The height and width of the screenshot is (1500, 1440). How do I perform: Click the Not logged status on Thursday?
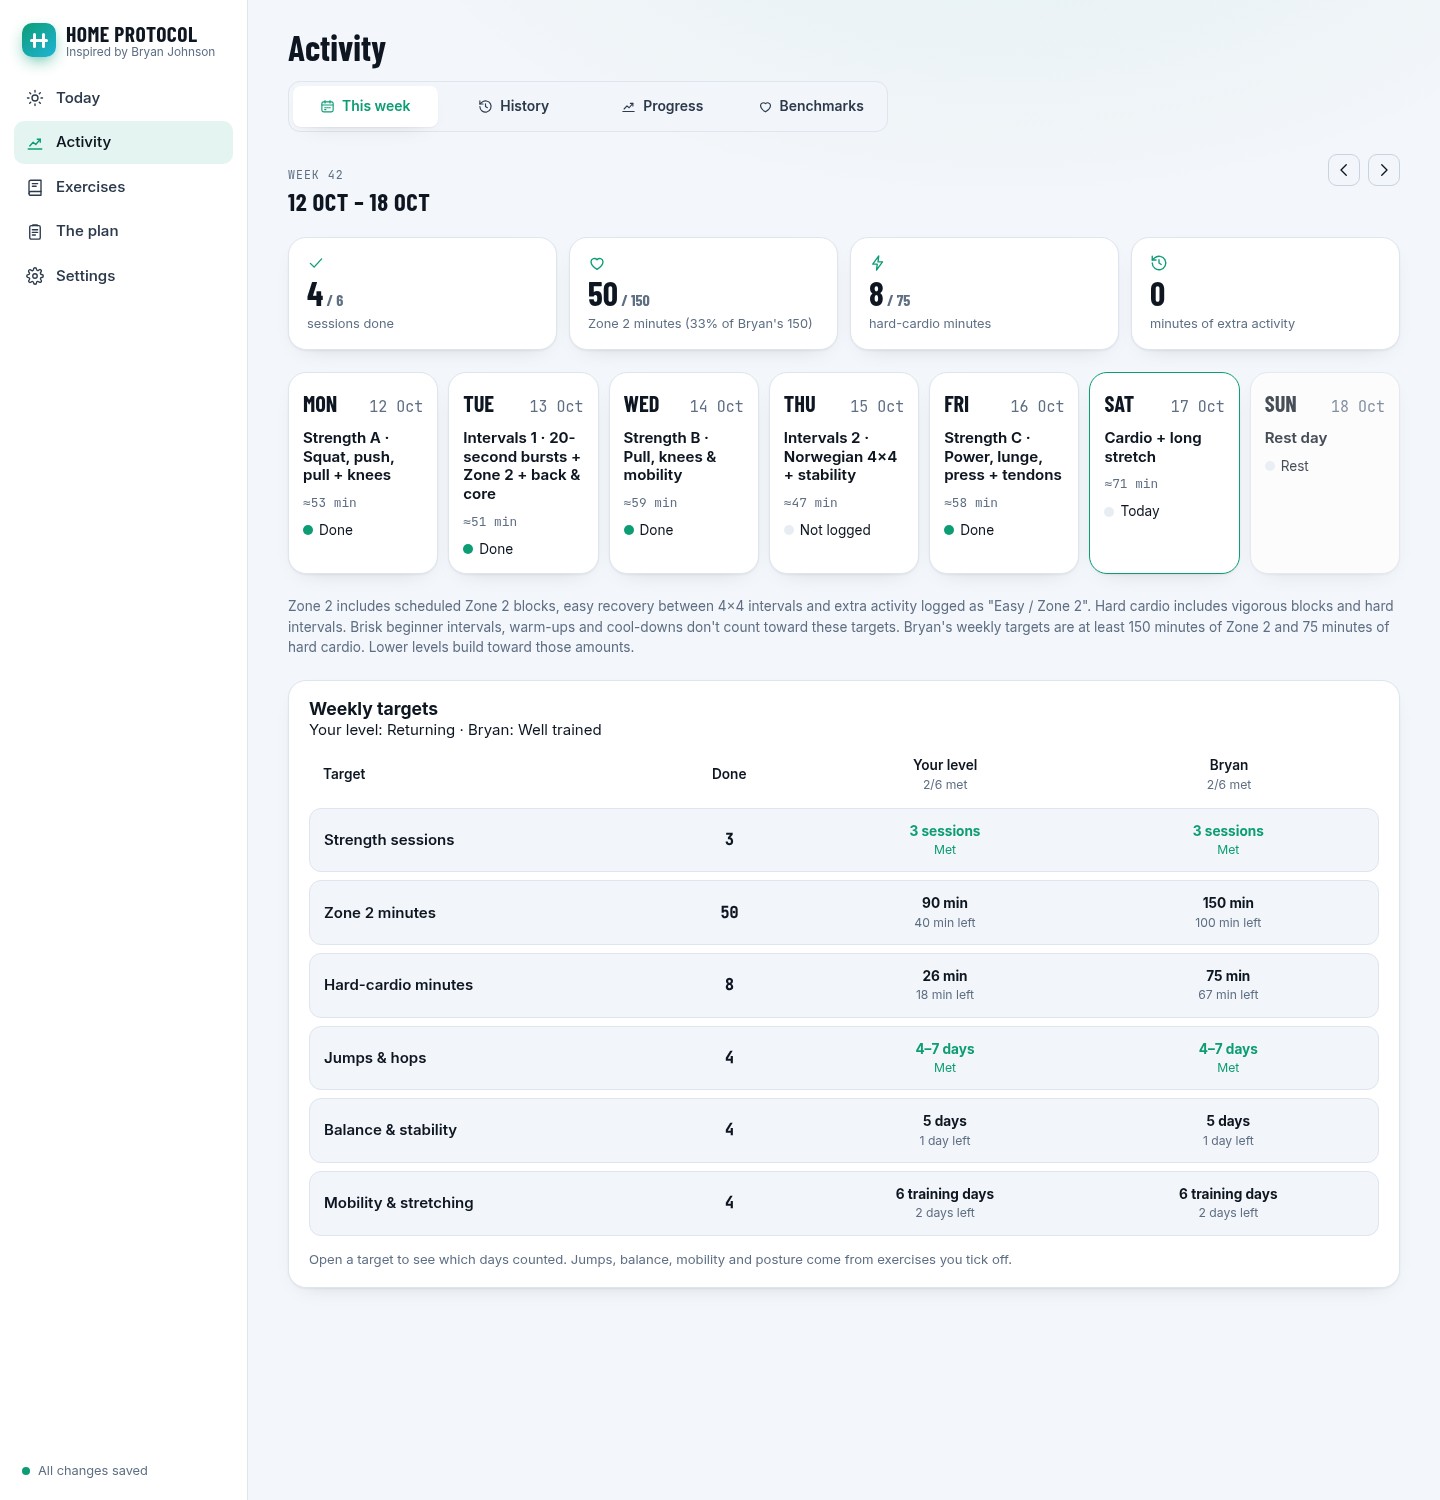click(x=827, y=530)
